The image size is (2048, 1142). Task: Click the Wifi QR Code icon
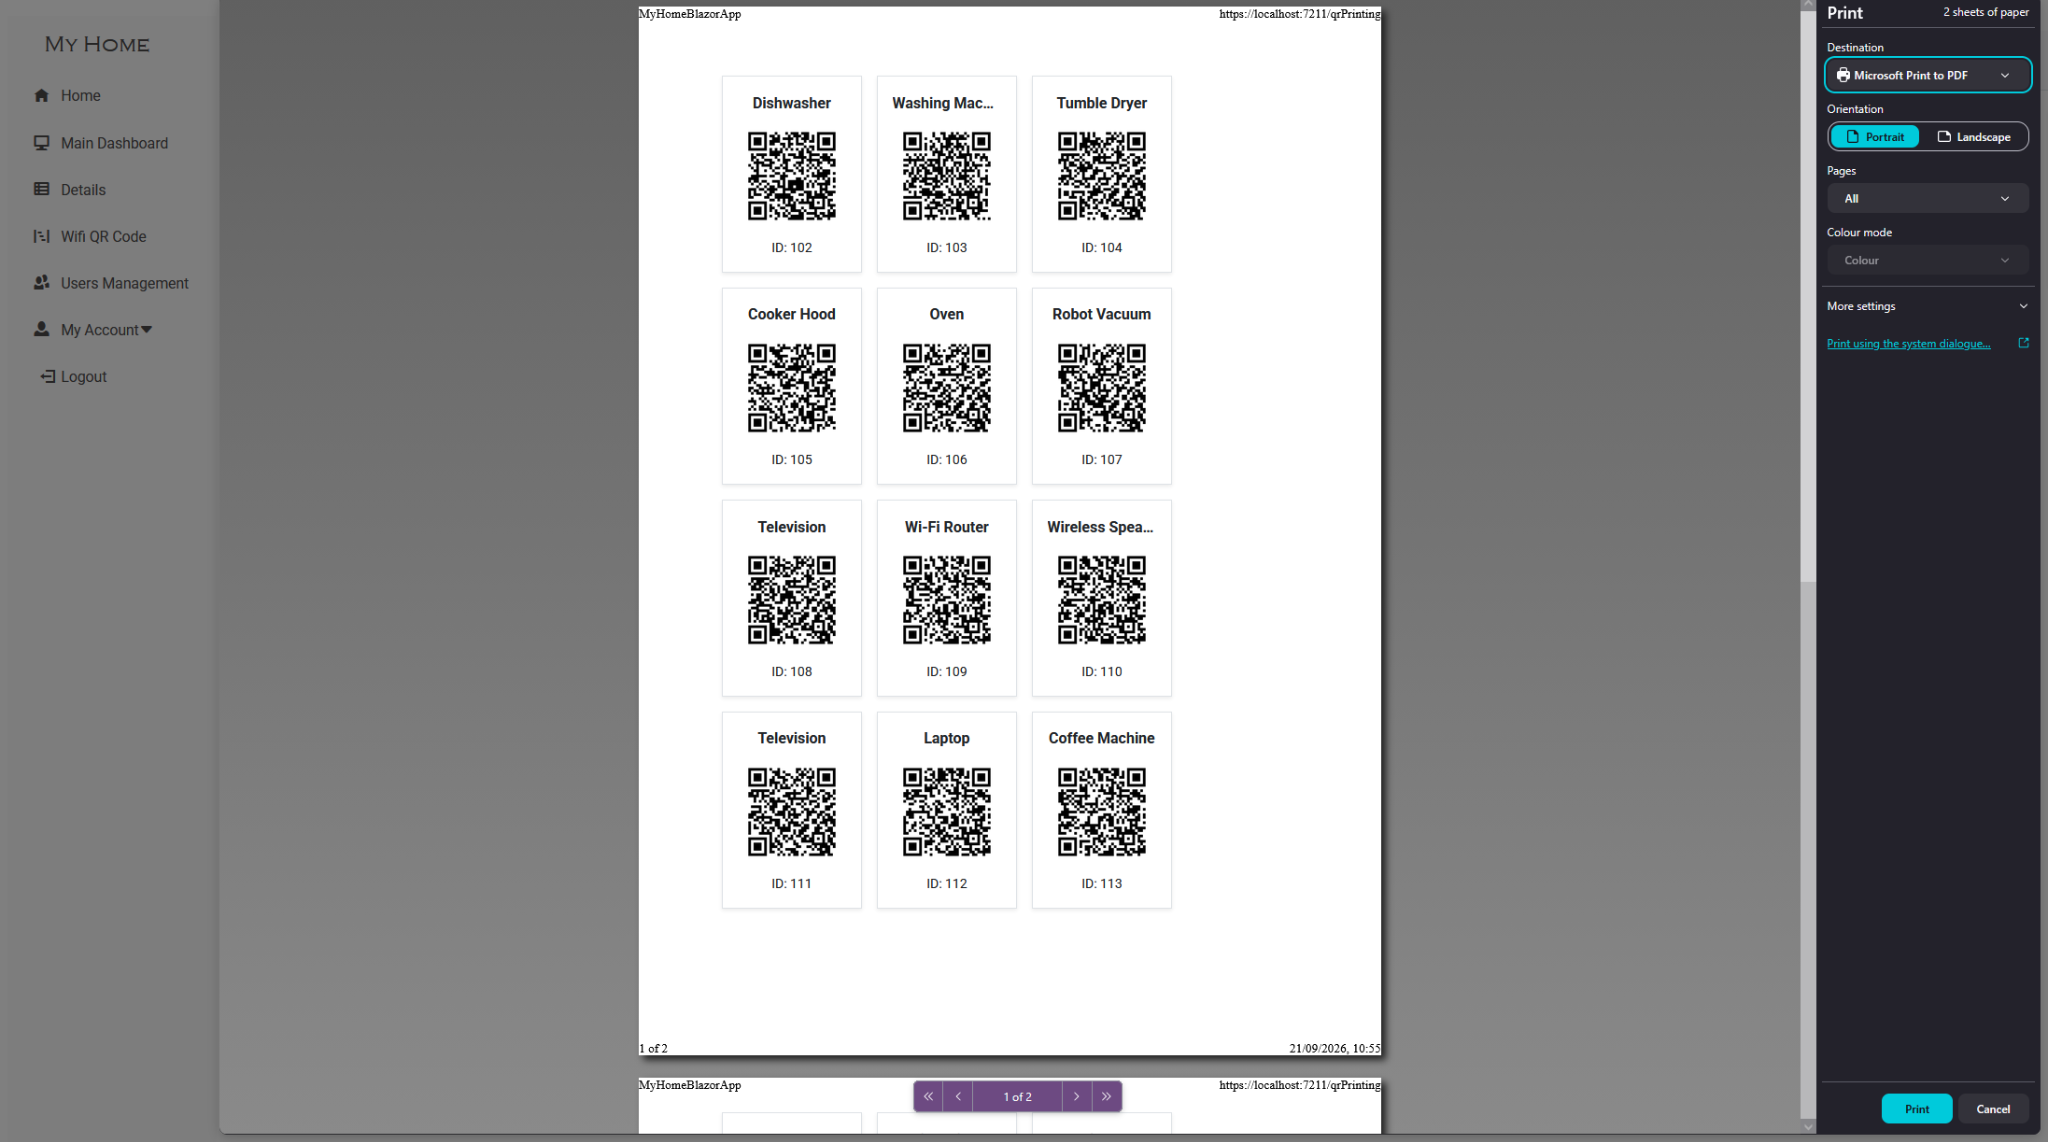pyautogui.click(x=41, y=236)
